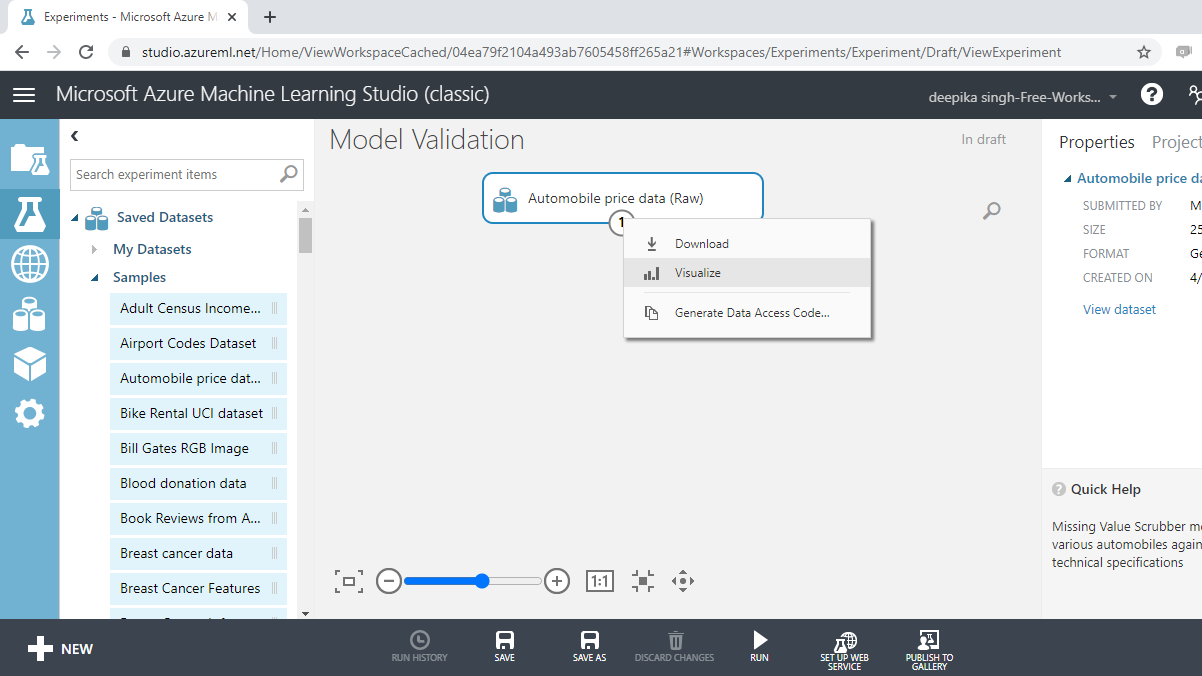Select the Automobile price data (Raw) module
Viewport: 1202px width, 676px height.
click(623, 198)
